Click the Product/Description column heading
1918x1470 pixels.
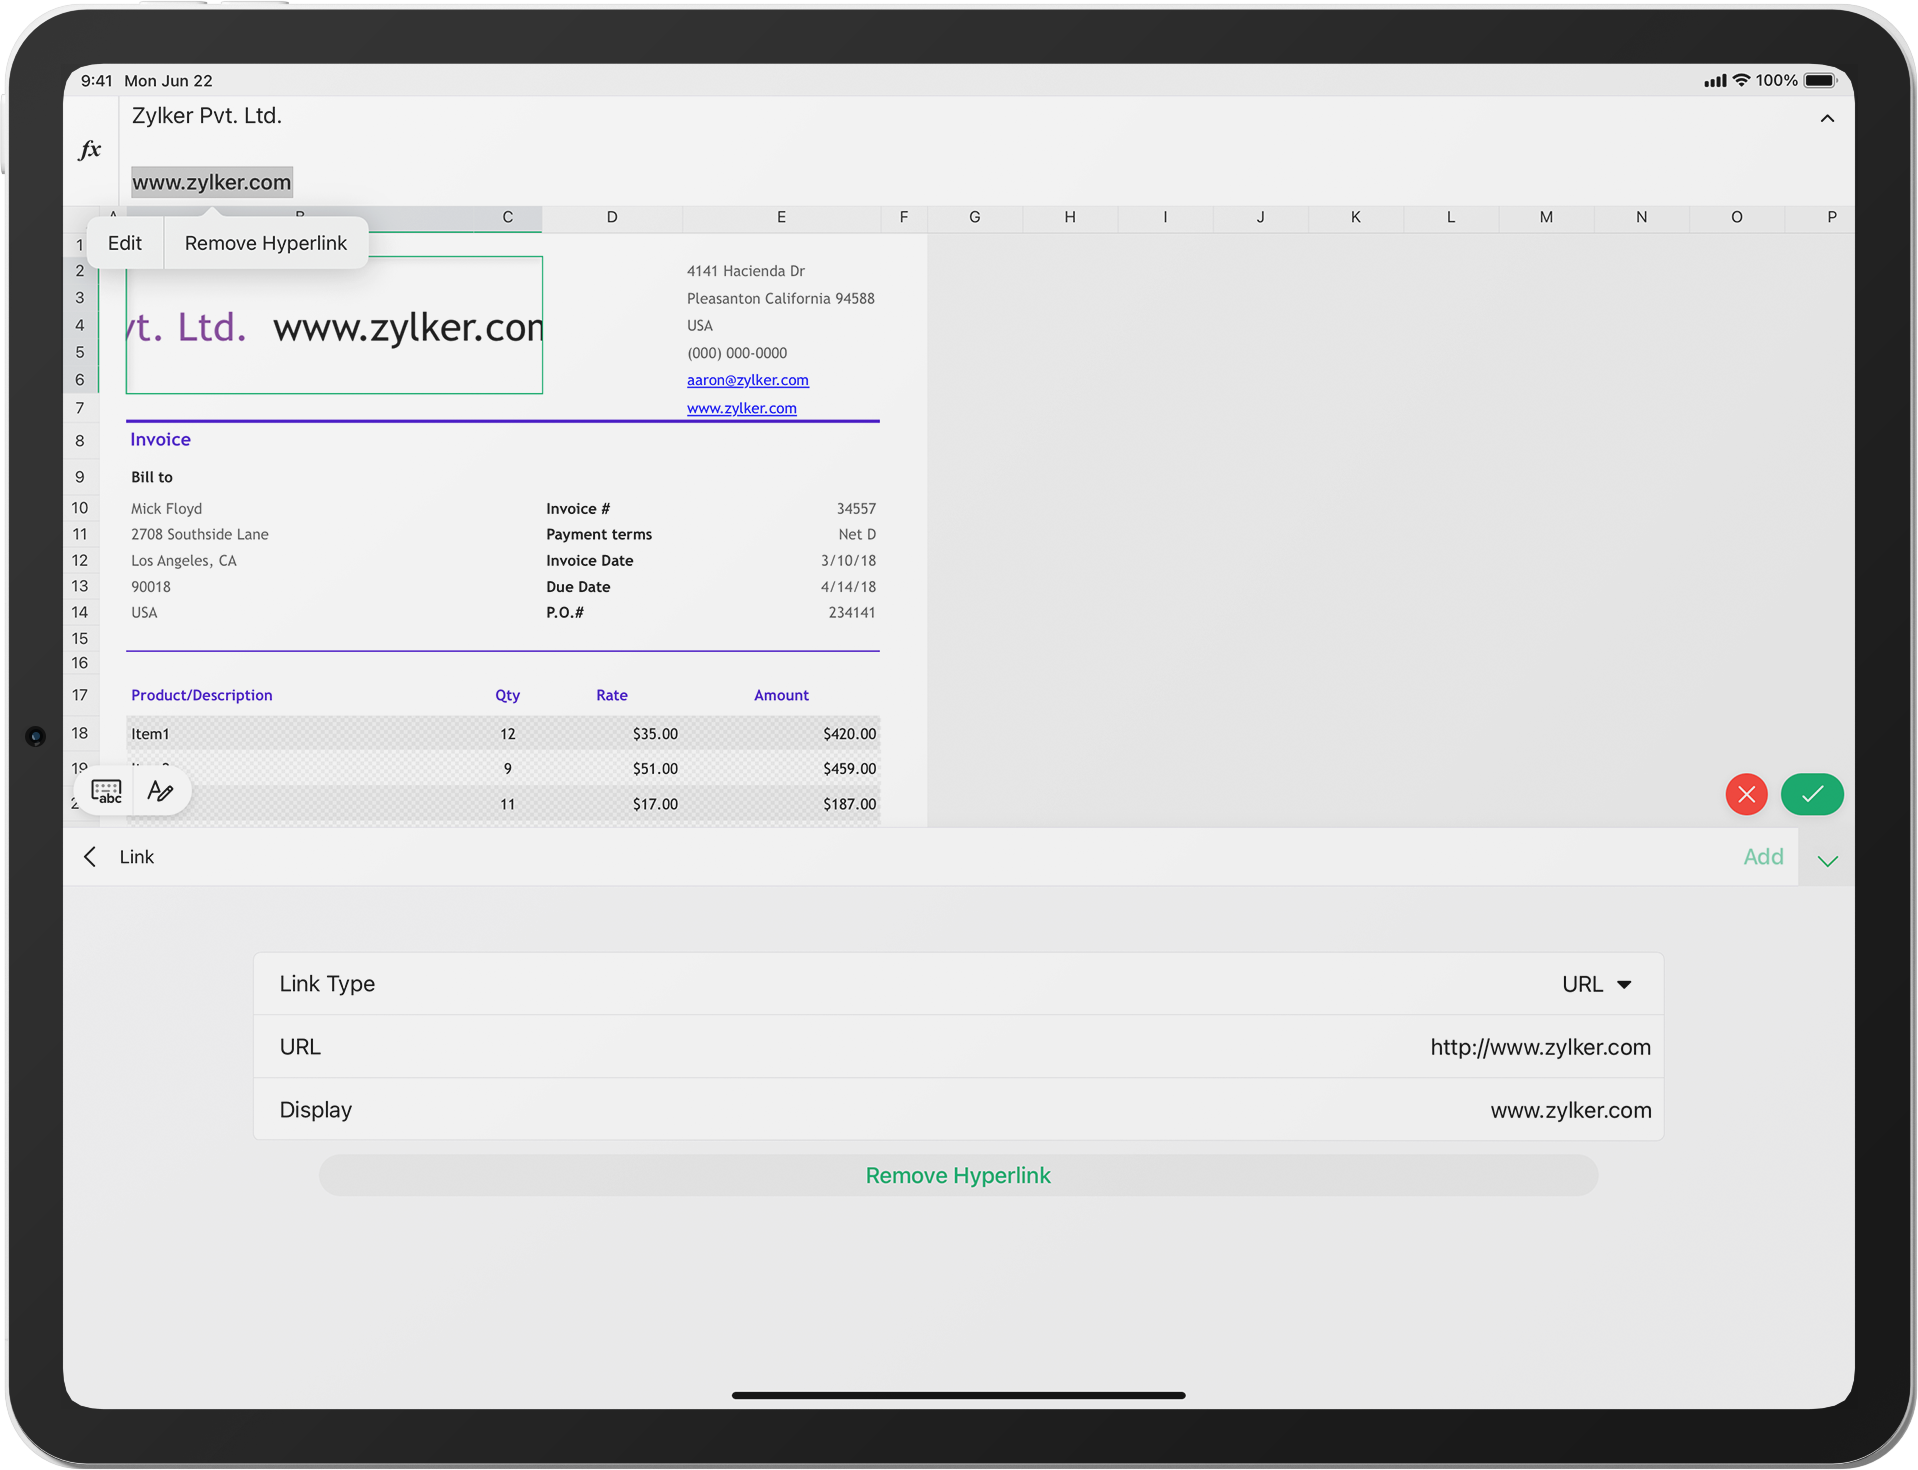point(201,696)
